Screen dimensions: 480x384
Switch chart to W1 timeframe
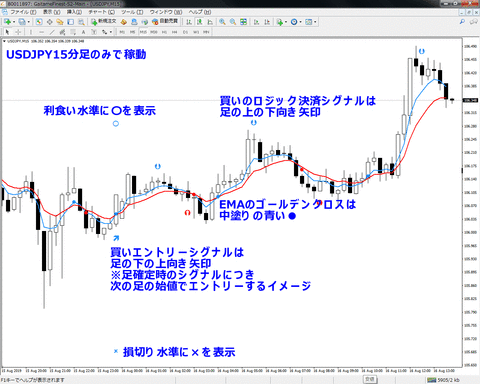196,32
